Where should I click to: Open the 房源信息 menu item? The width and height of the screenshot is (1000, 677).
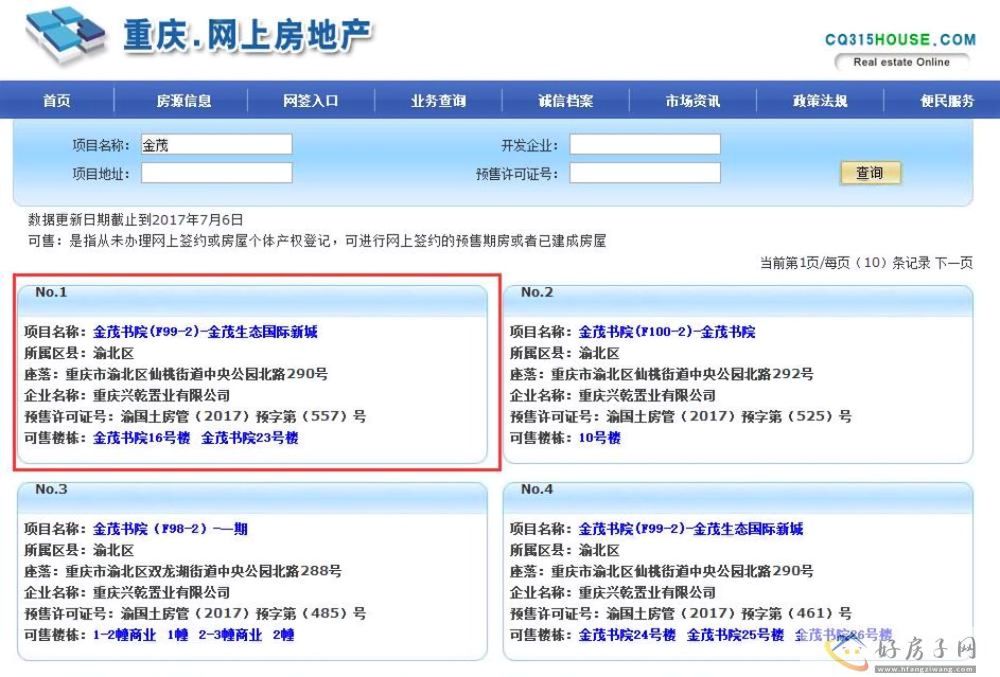184,101
